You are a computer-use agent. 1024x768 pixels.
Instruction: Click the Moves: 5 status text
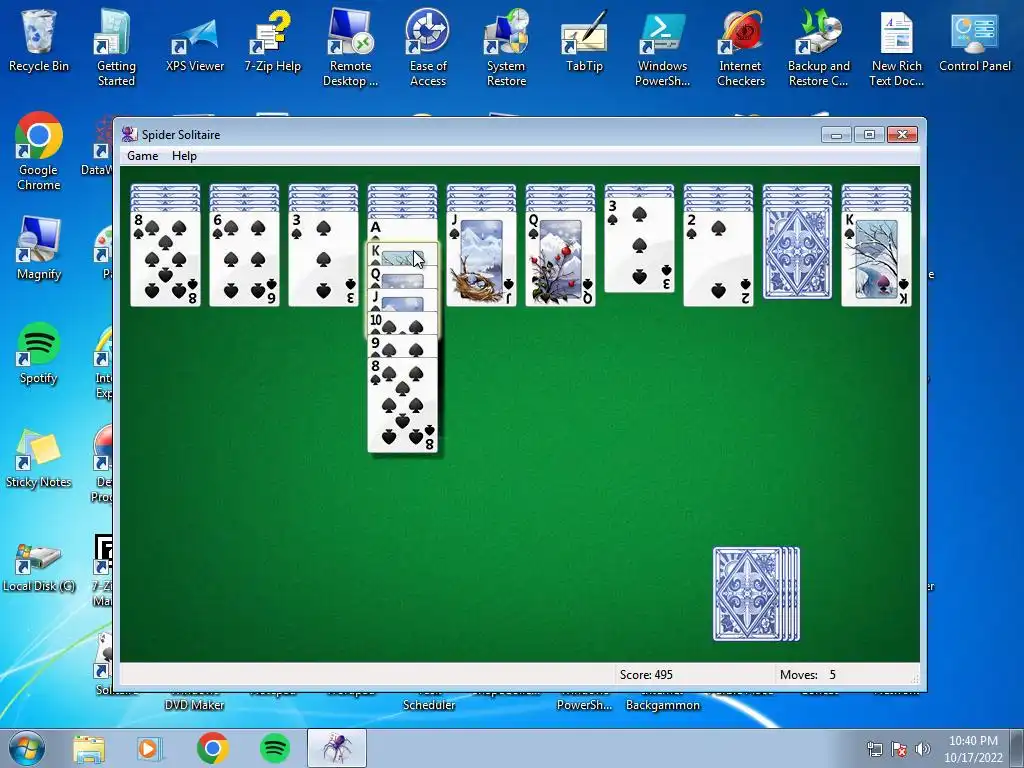[808, 675]
